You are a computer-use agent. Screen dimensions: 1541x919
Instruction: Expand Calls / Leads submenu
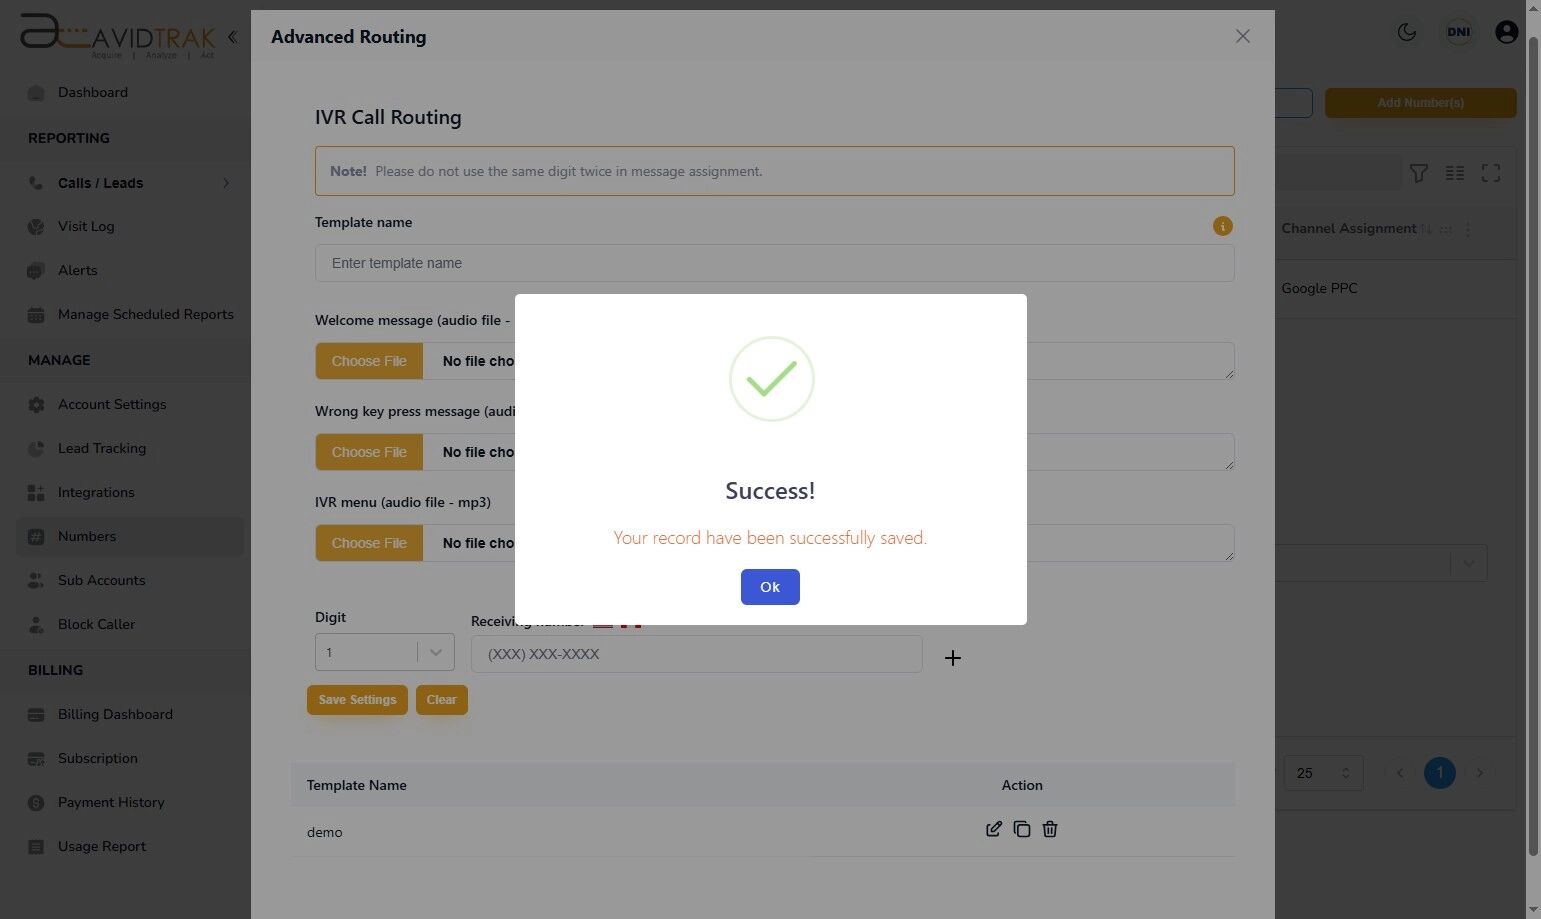point(130,183)
